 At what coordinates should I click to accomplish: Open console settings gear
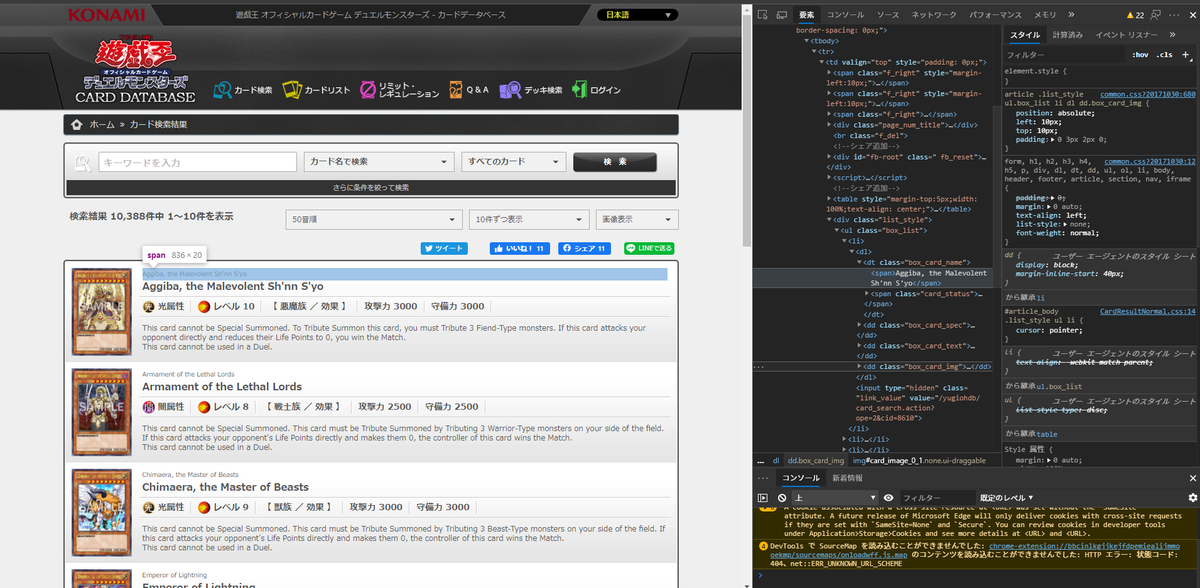click(x=1192, y=497)
